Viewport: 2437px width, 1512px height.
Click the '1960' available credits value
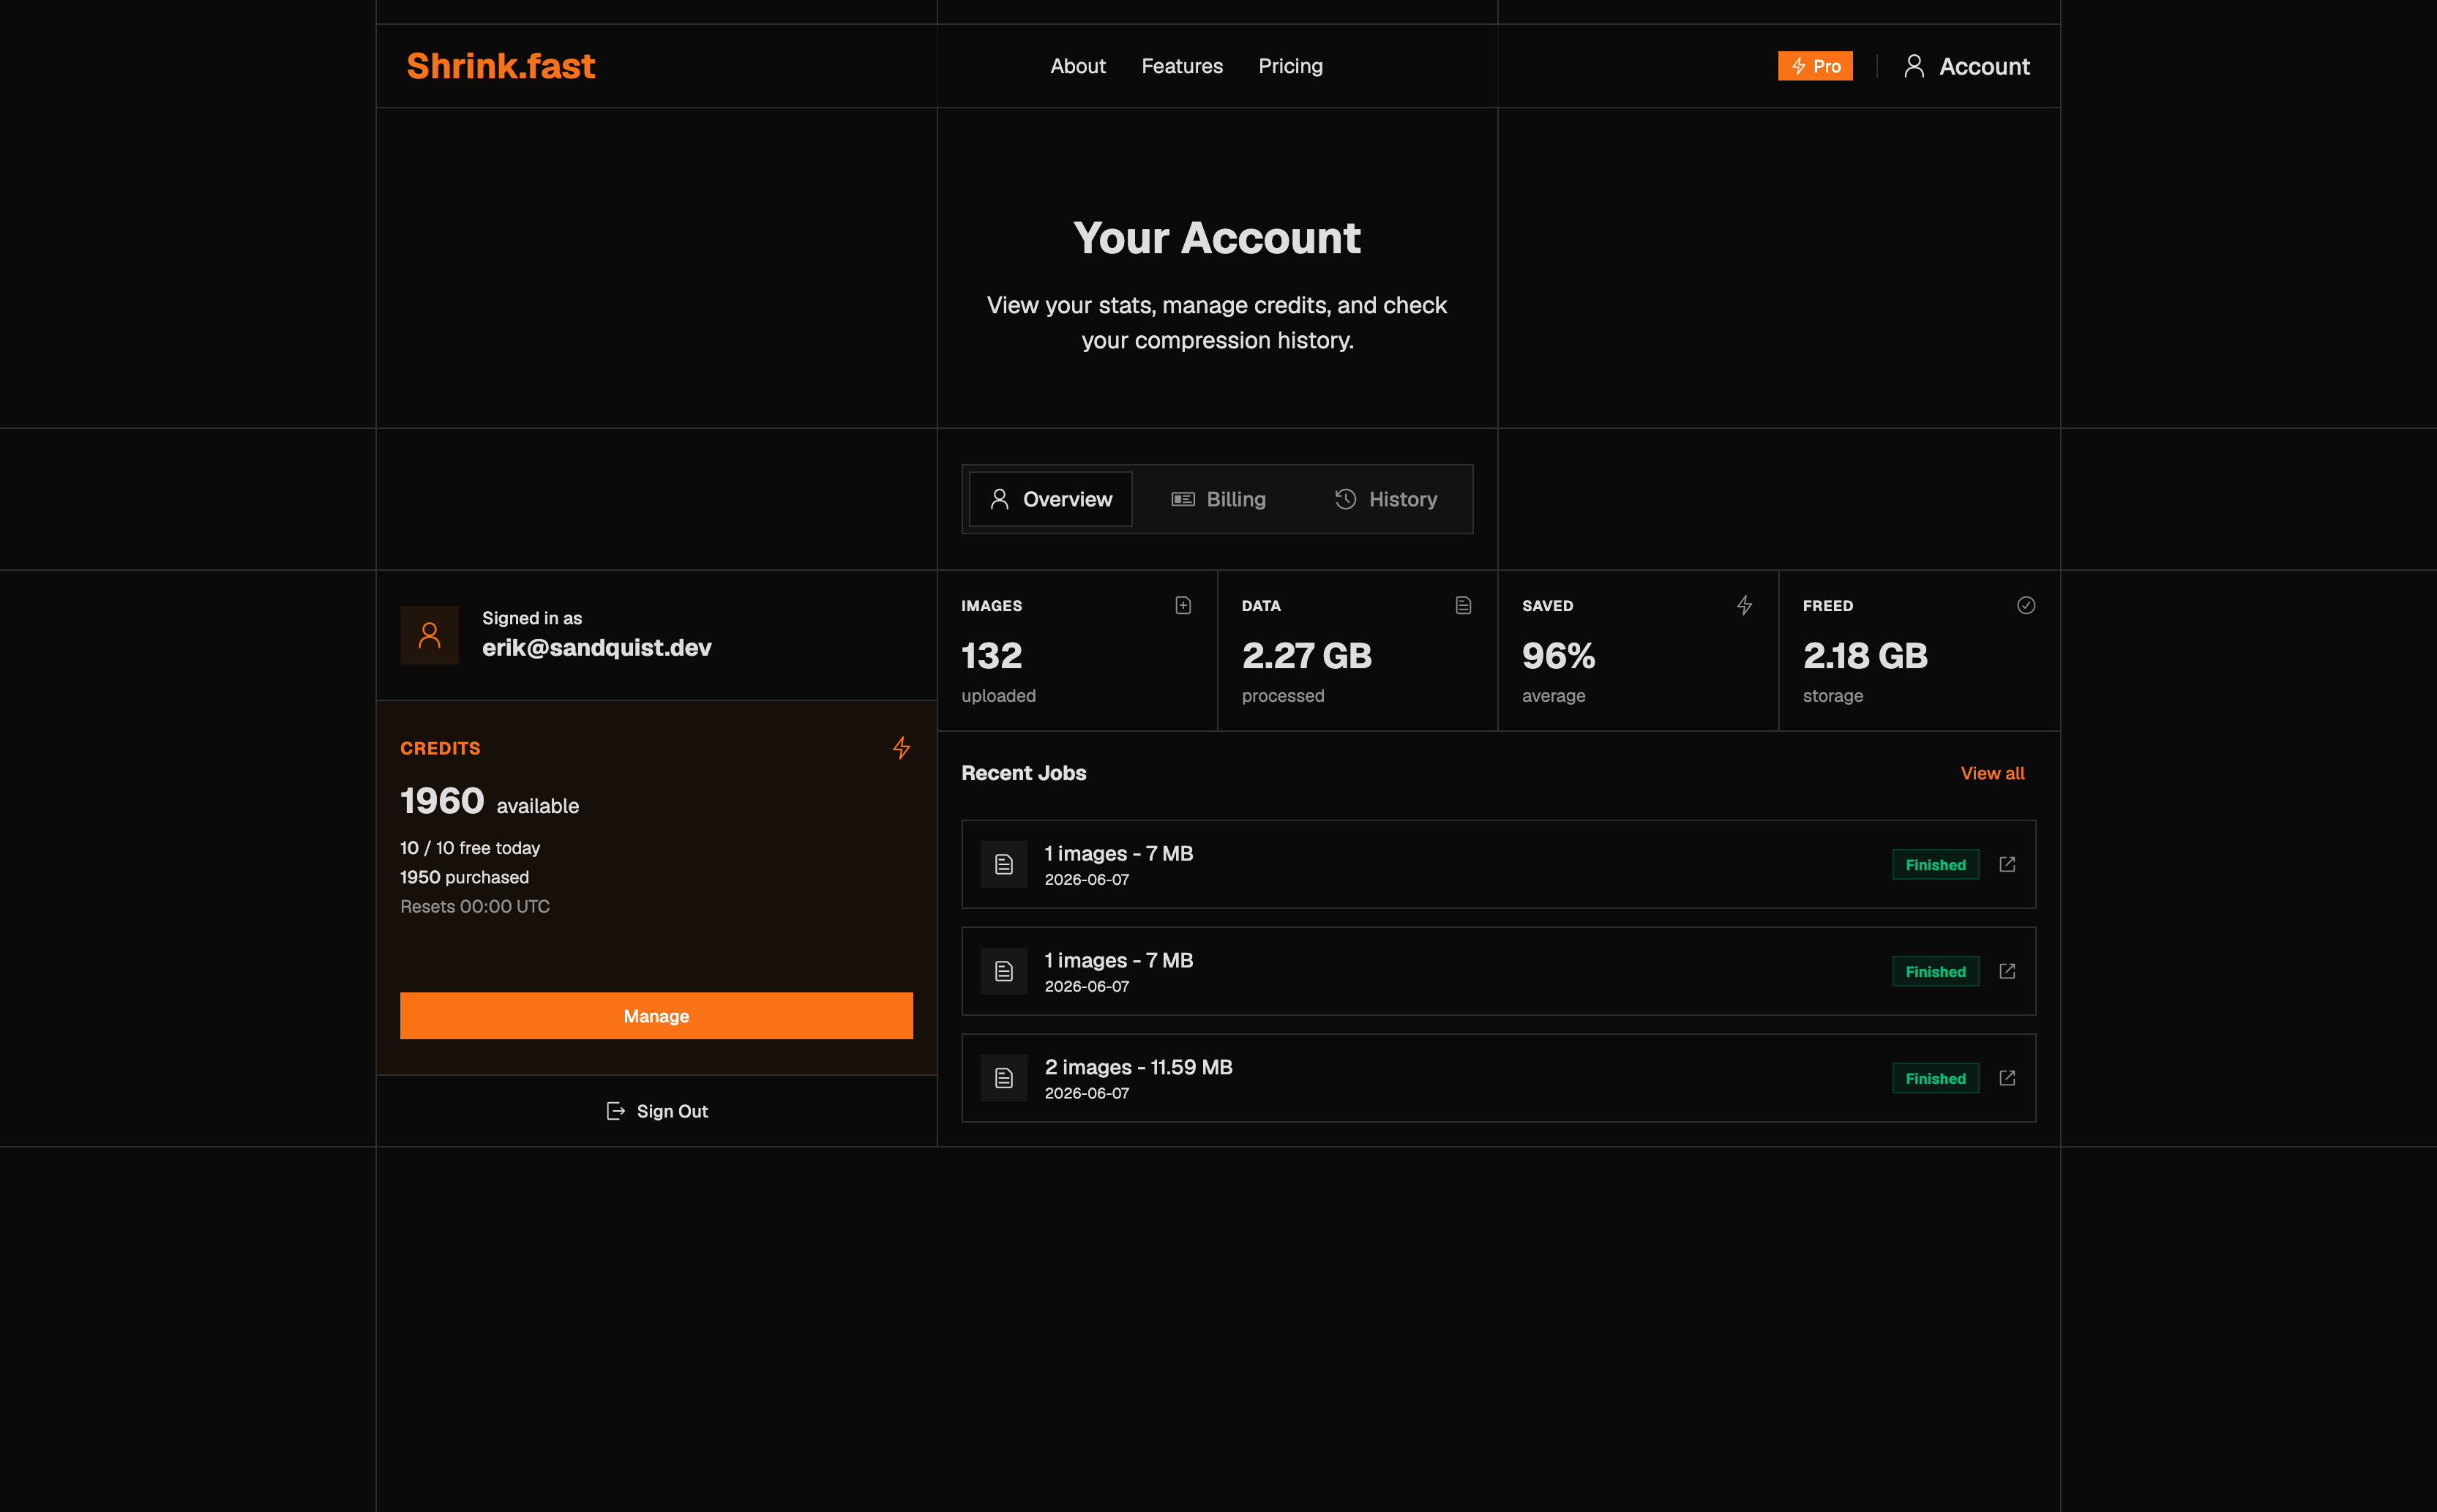pyautogui.click(x=442, y=801)
